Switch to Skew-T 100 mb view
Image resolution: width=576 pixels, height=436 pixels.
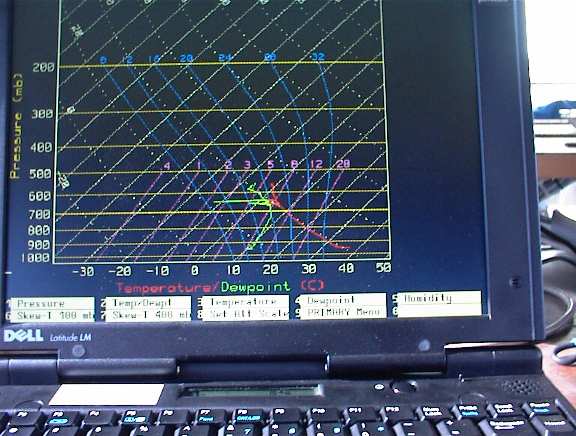(52, 316)
